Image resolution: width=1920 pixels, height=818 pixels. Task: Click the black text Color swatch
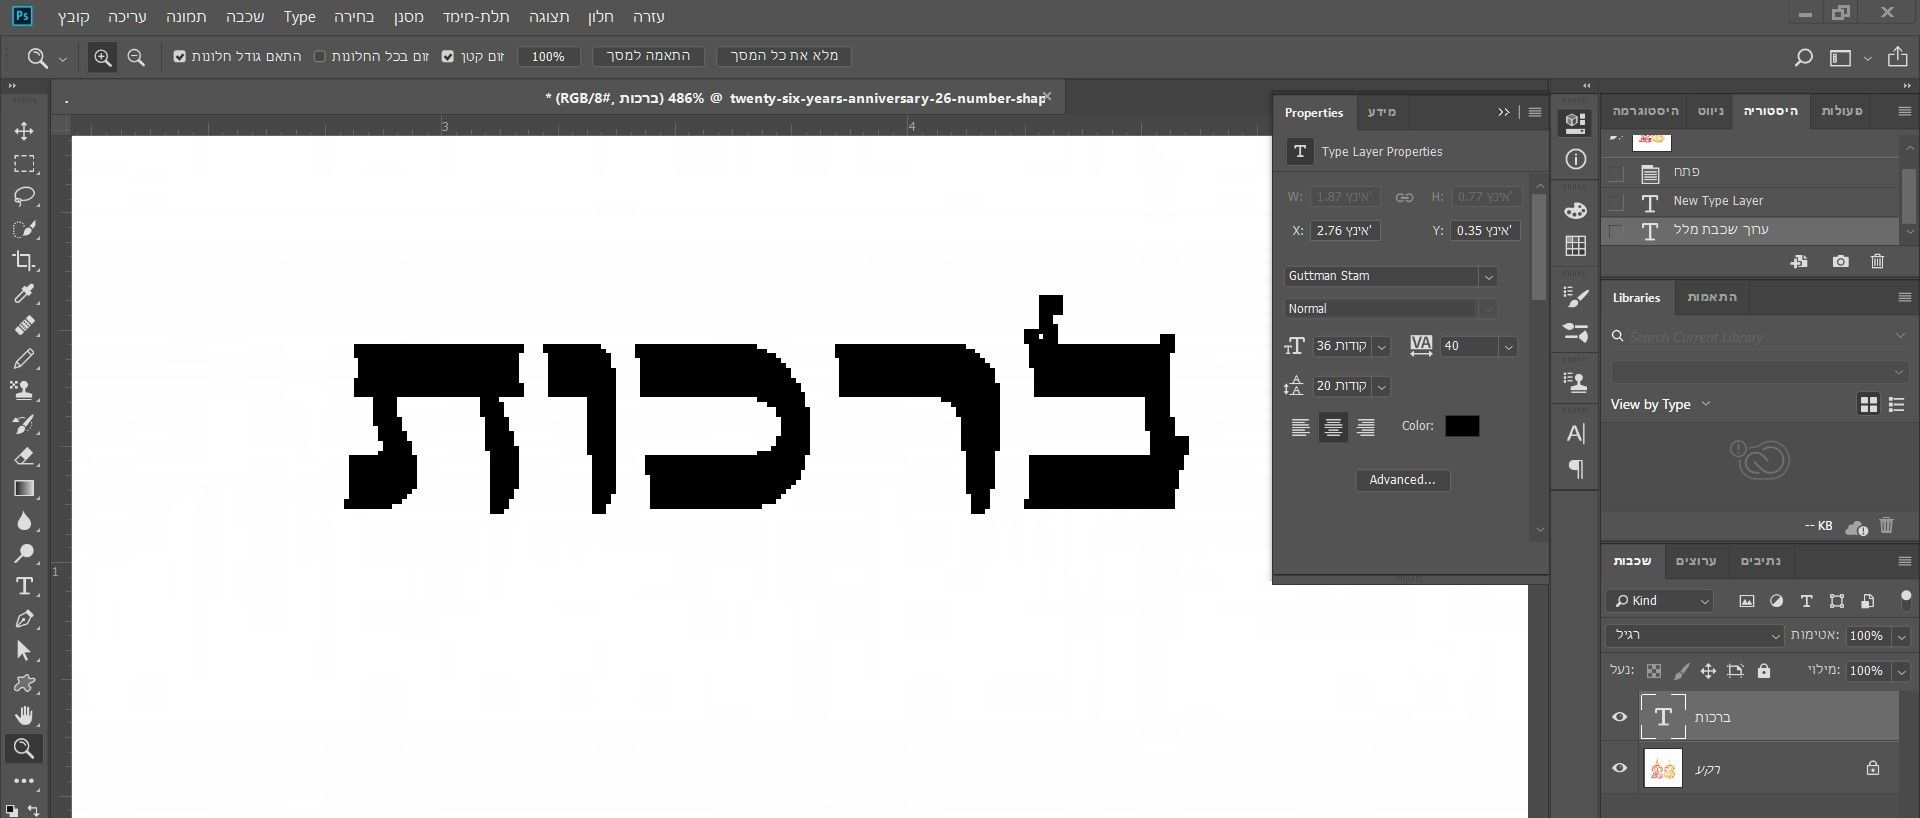[1461, 426]
